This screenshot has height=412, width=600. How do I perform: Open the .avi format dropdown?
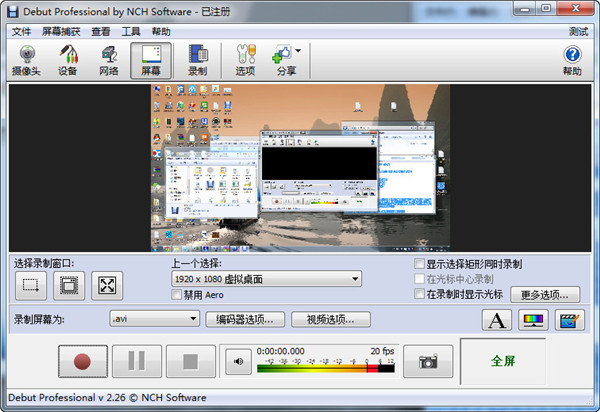click(x=155, y=319)
